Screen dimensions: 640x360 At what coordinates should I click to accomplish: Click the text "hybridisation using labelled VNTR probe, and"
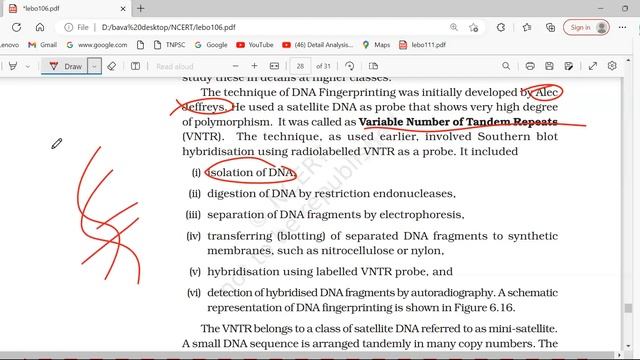(x=330, y=272)
